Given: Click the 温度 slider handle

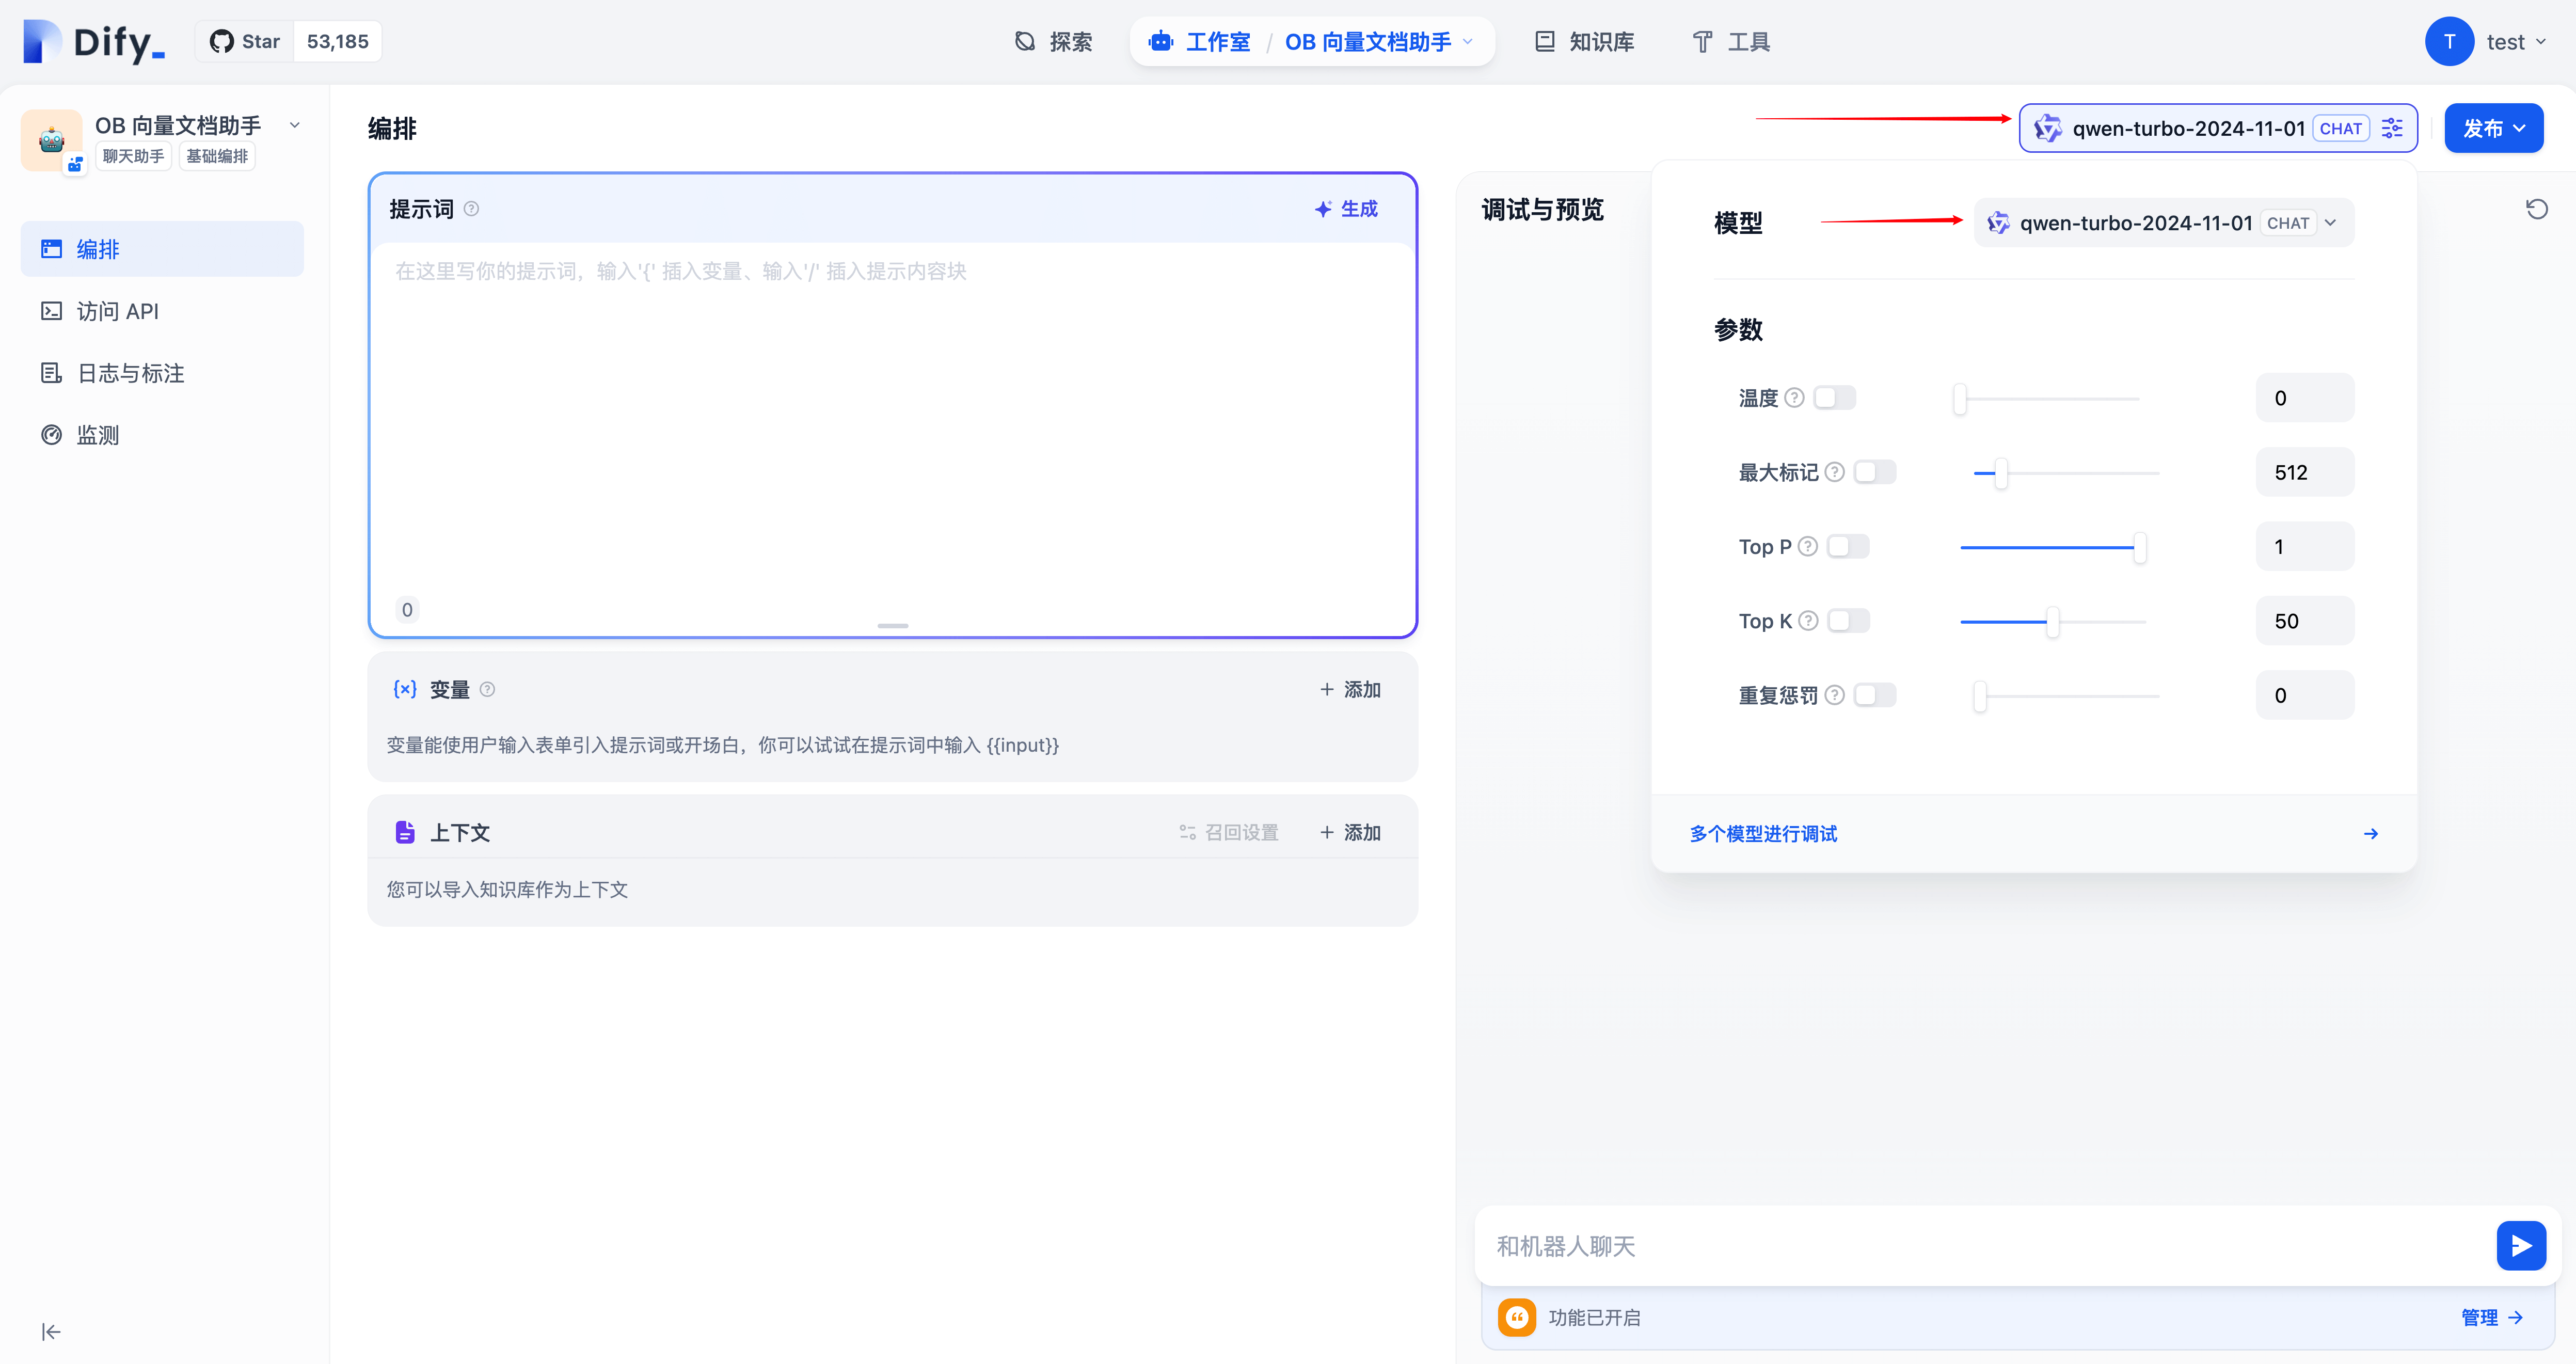Looking at the screenshot, I should [1960, 399].
